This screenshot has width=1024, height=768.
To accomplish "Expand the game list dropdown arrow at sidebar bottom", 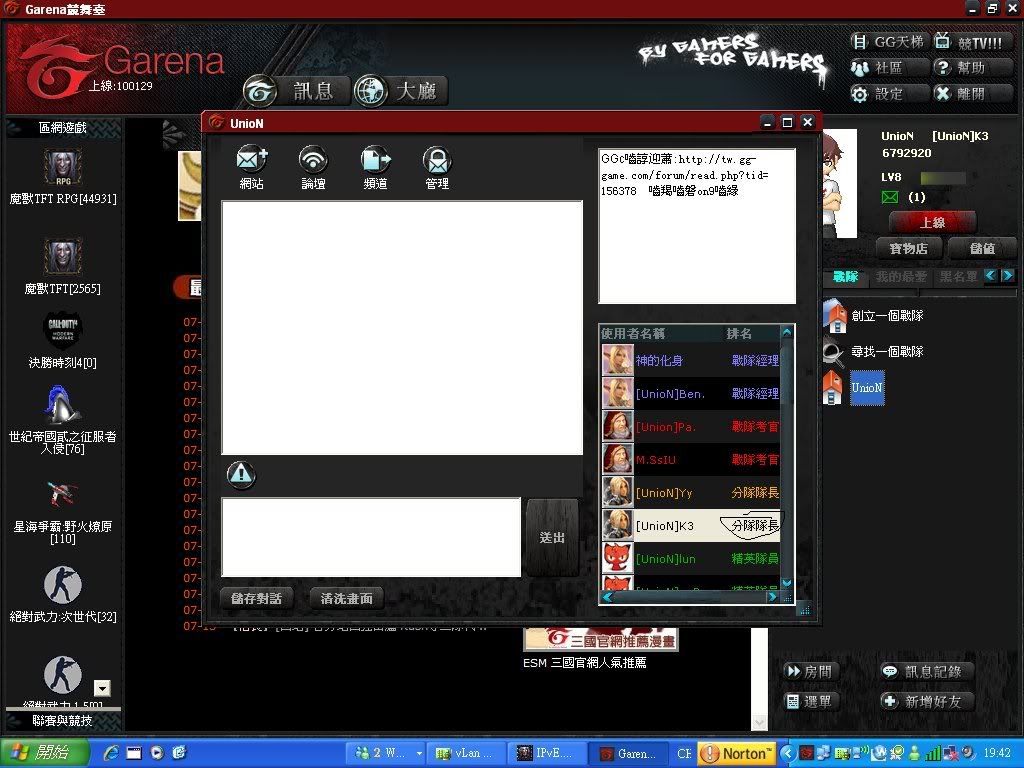I will [x=102, y=688].
